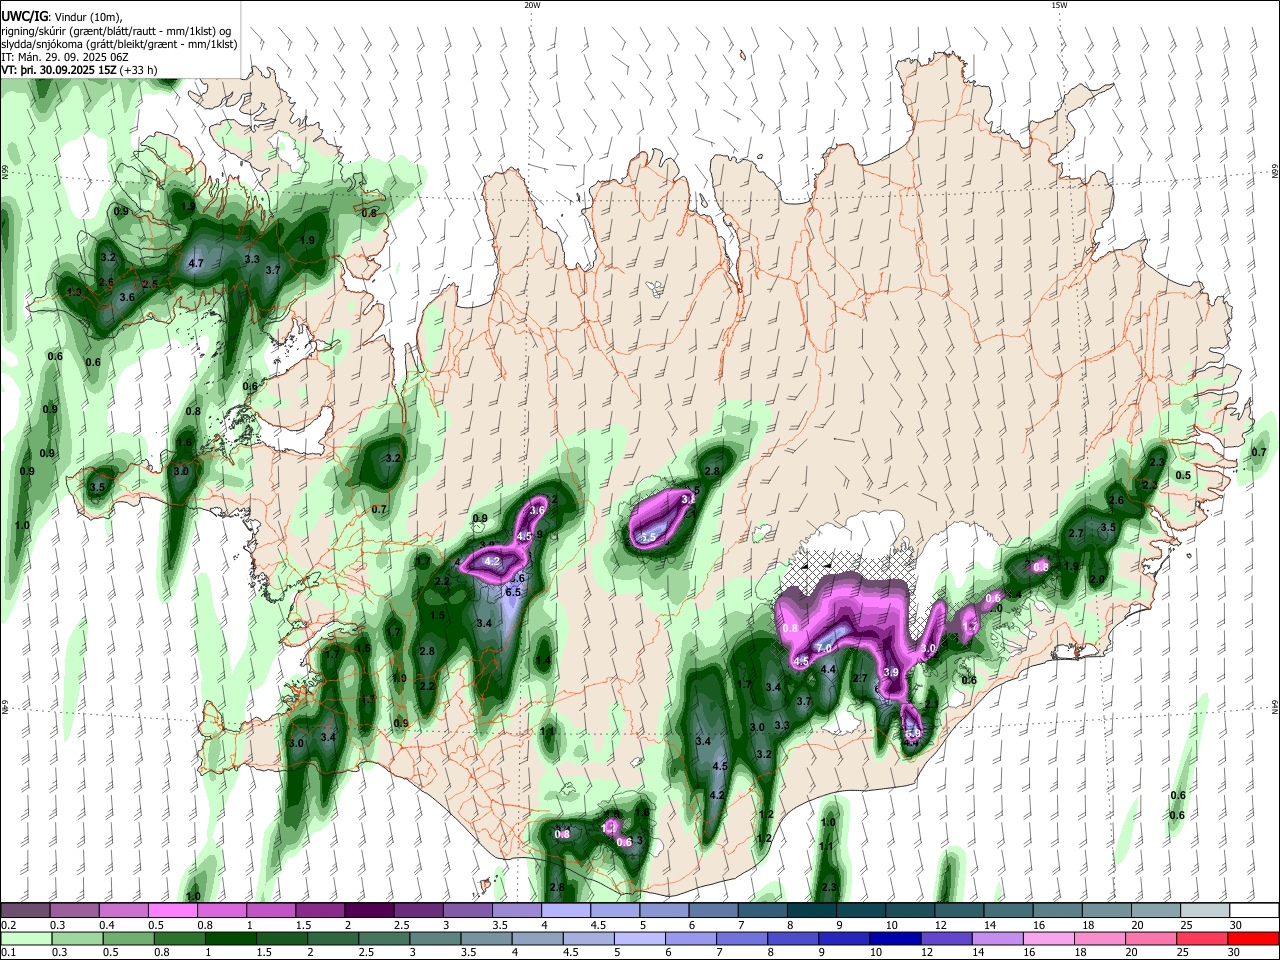The width and height of the screenshot is (1280, 960).
Task: Click the '0.5' value on the map's east coast
Action: [1183, 476]
